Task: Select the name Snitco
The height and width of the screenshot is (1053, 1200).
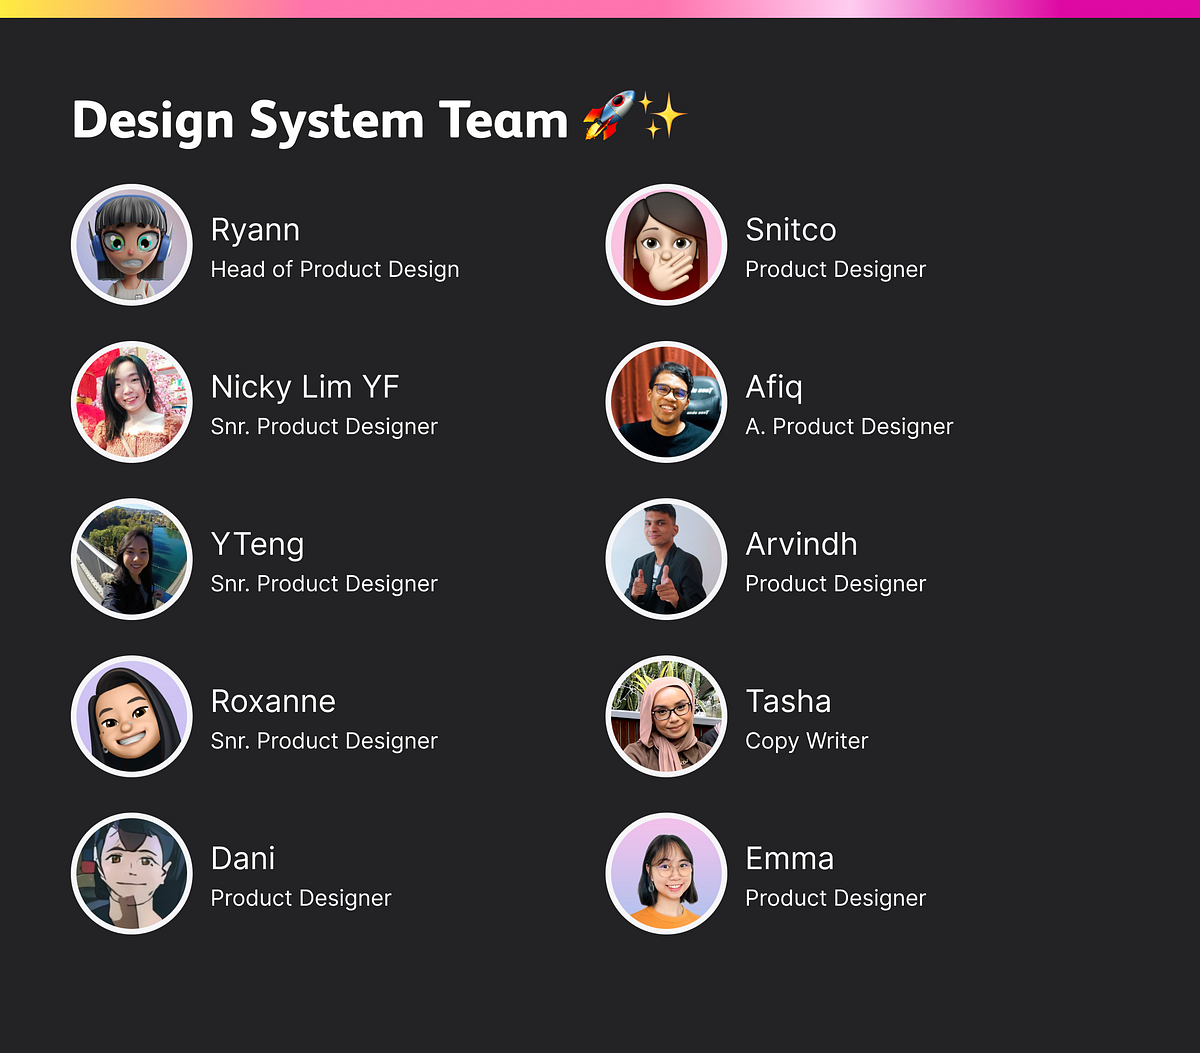Action: pyautogui.click(x=791, y=230)
